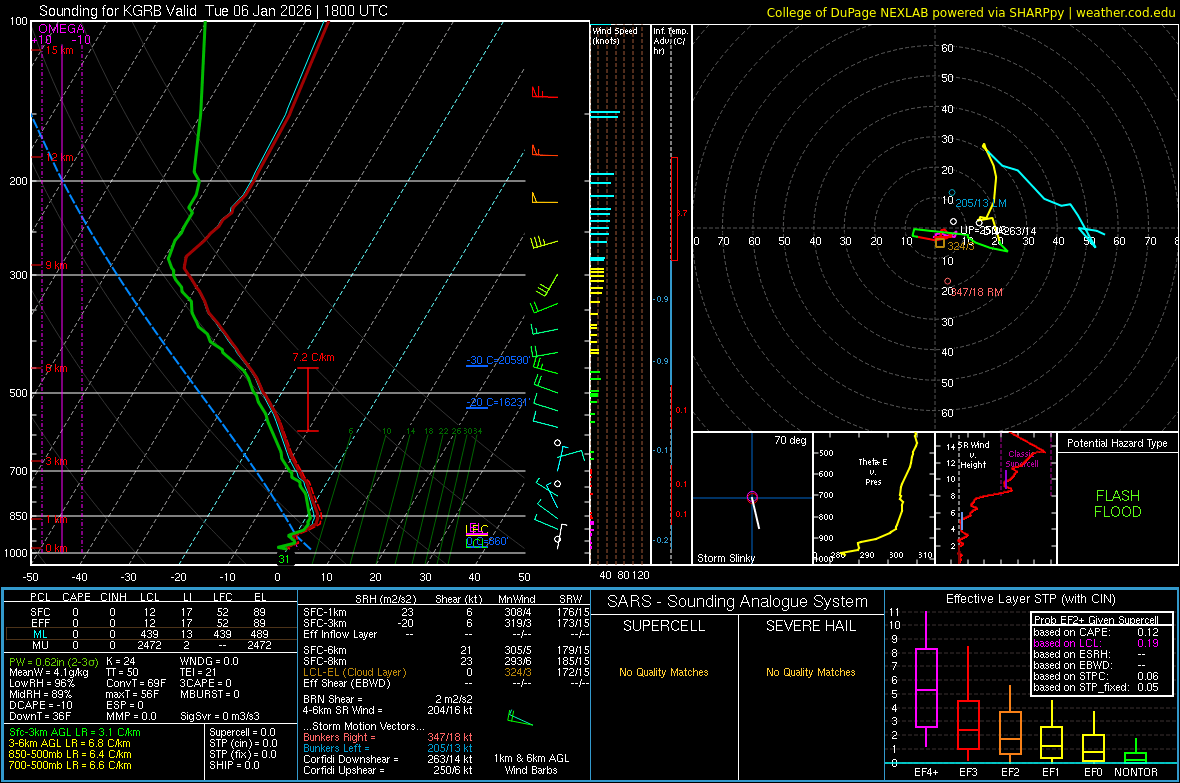Select the SFC parcel row in PCL table
Viewport: 1180px width, 783px height.
(x=149, y=612)
